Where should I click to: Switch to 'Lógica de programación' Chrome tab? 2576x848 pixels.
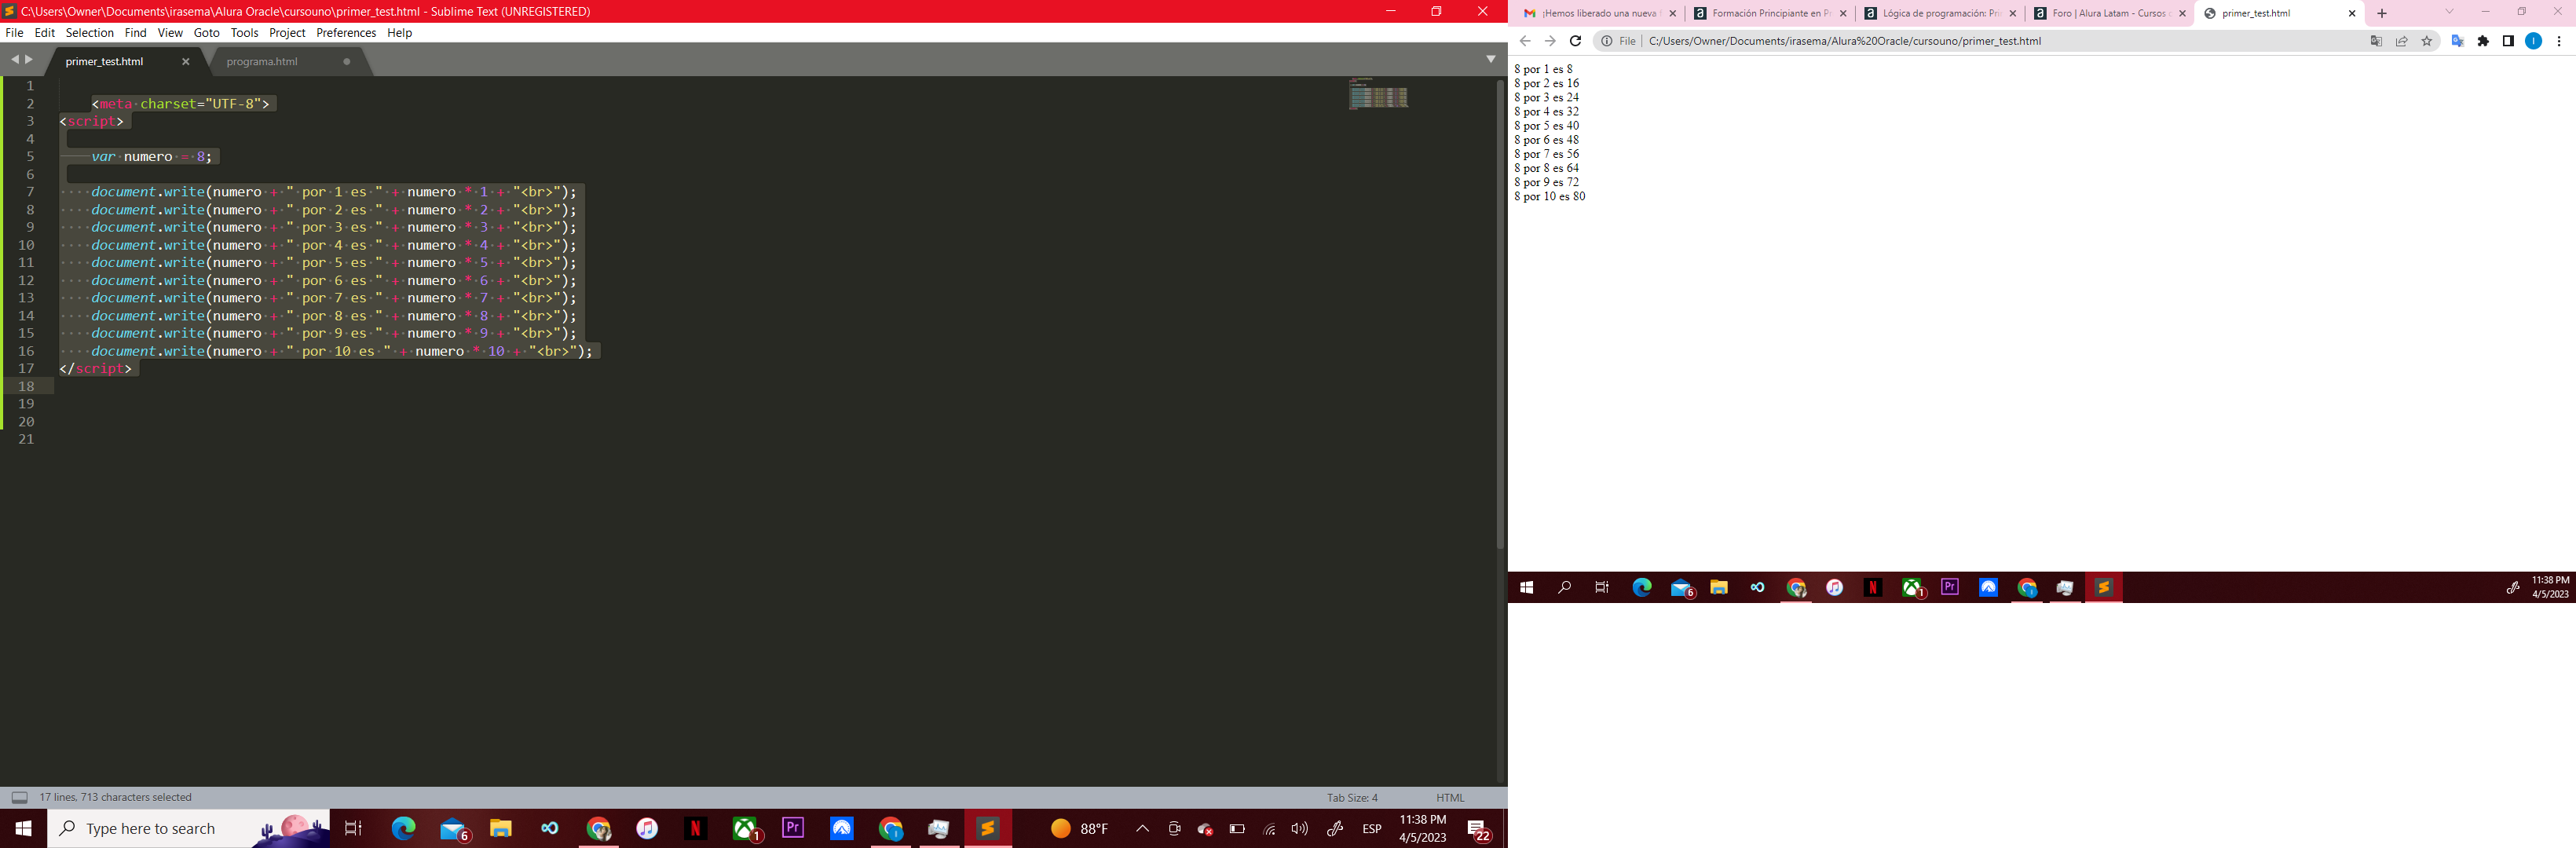point(1940,13)
